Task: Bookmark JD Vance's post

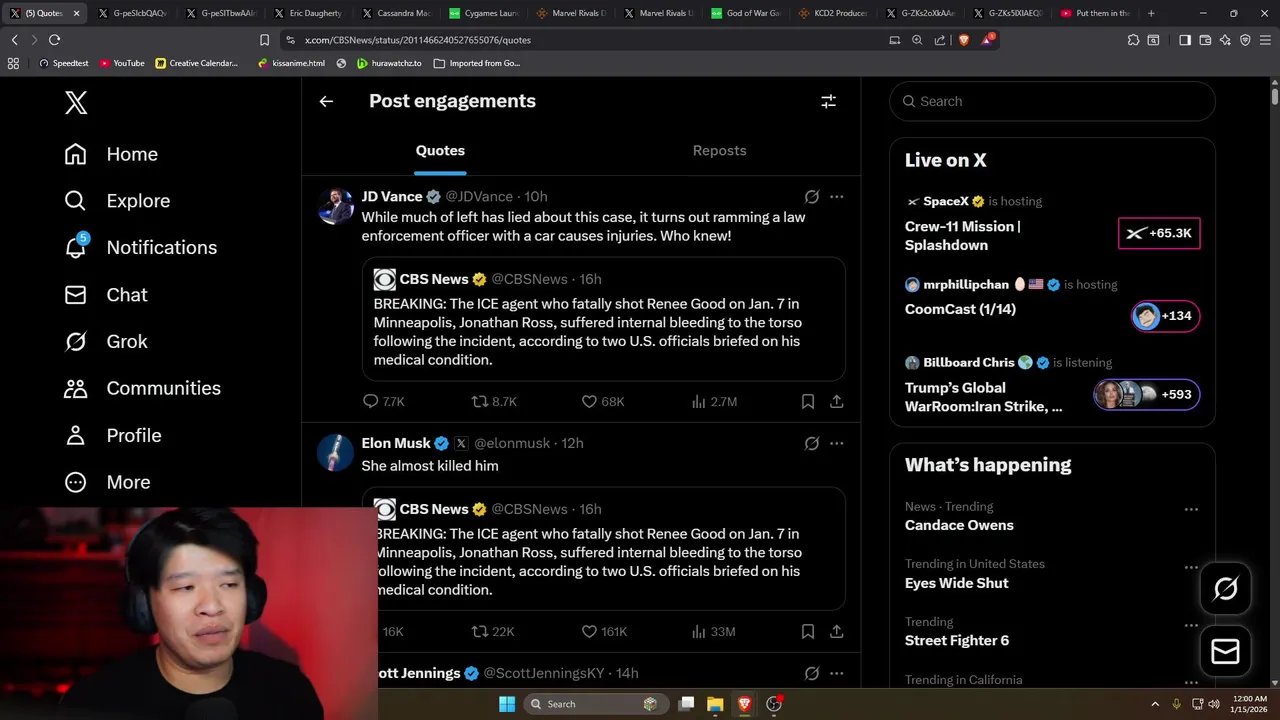Action: click(807, 401)
